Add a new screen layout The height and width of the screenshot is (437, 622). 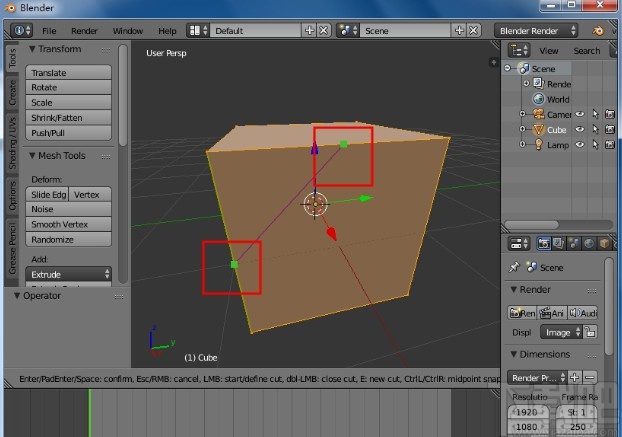pos(309,31)
